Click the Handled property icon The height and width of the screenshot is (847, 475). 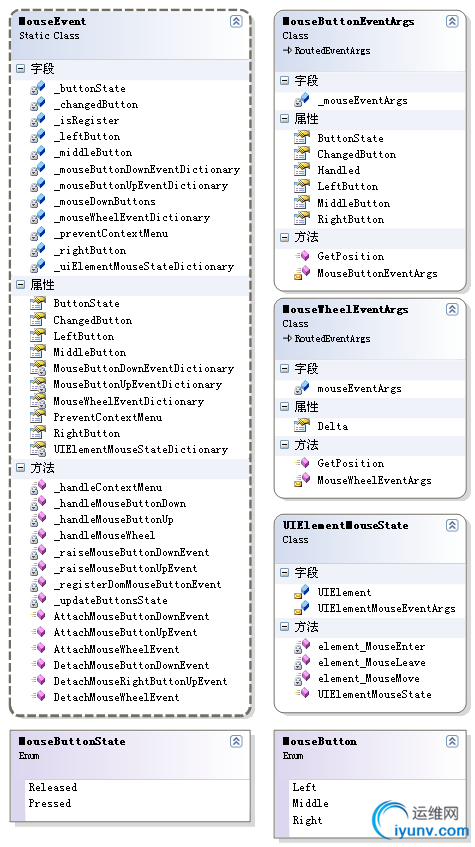click(x=302, y=170)
